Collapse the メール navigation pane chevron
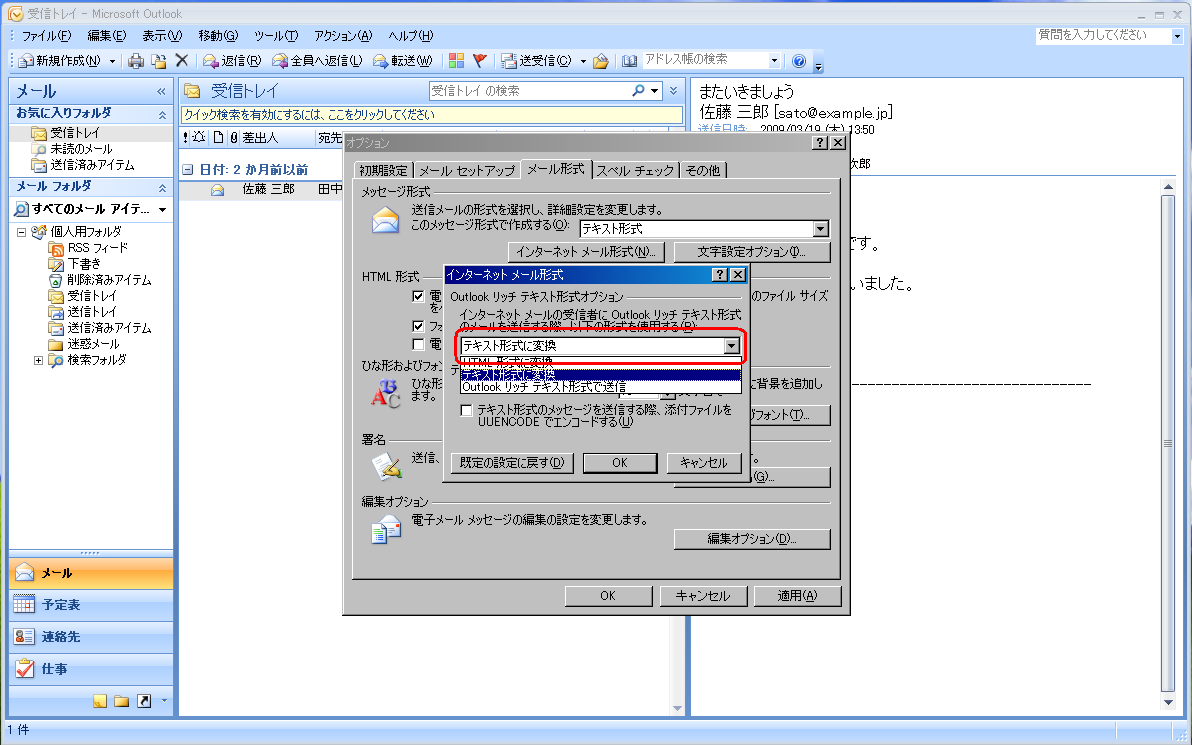This screenshot has height=745, width=1192. (161, 91)
